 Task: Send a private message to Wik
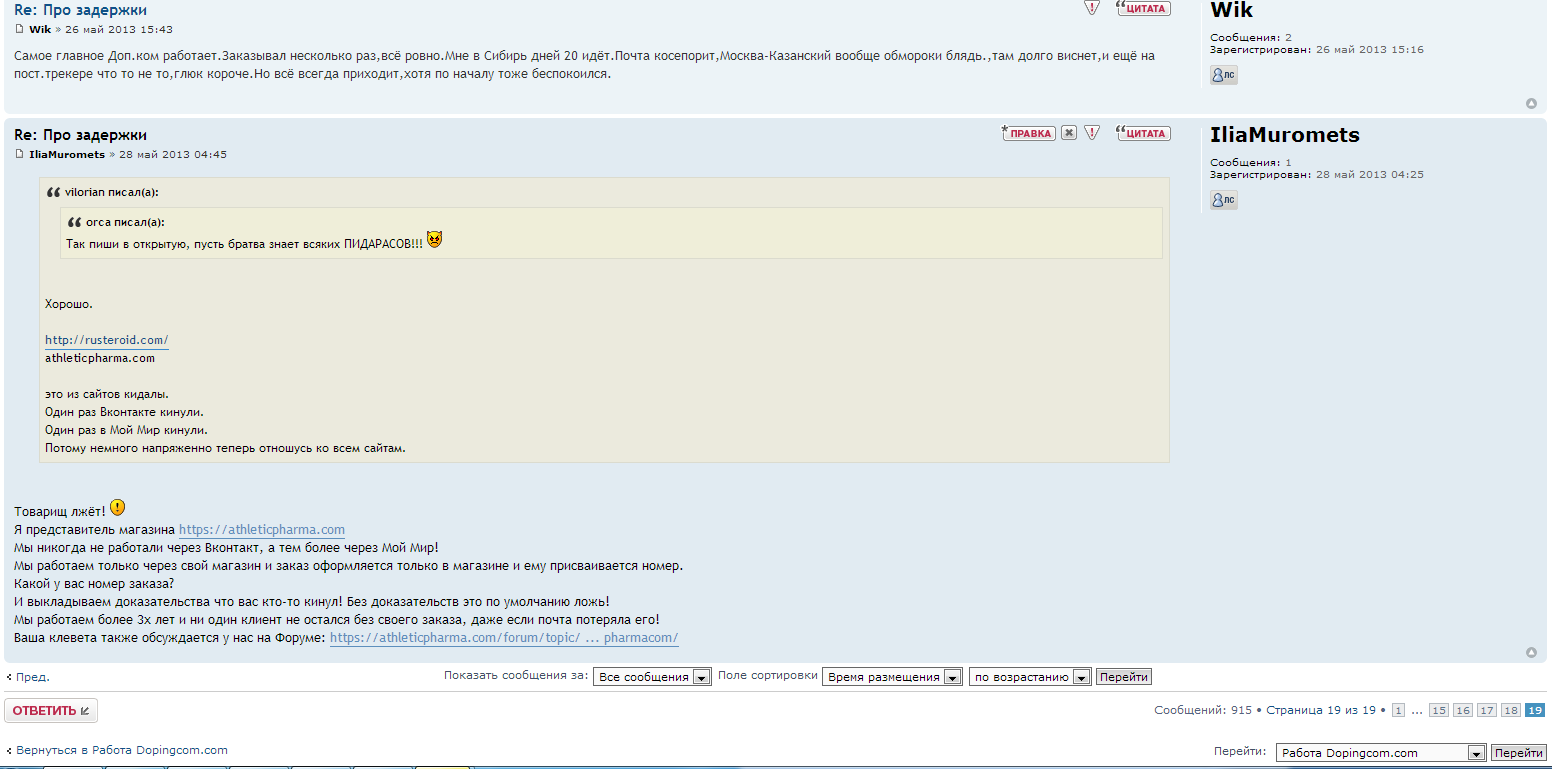coord(1223,75)
